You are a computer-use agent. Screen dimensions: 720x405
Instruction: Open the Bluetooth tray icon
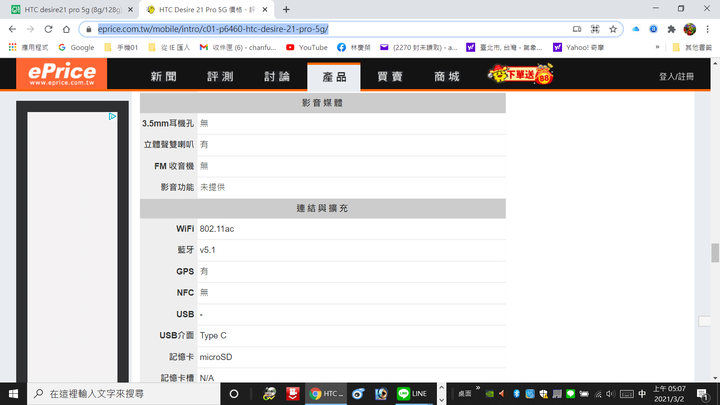(516, 394)
